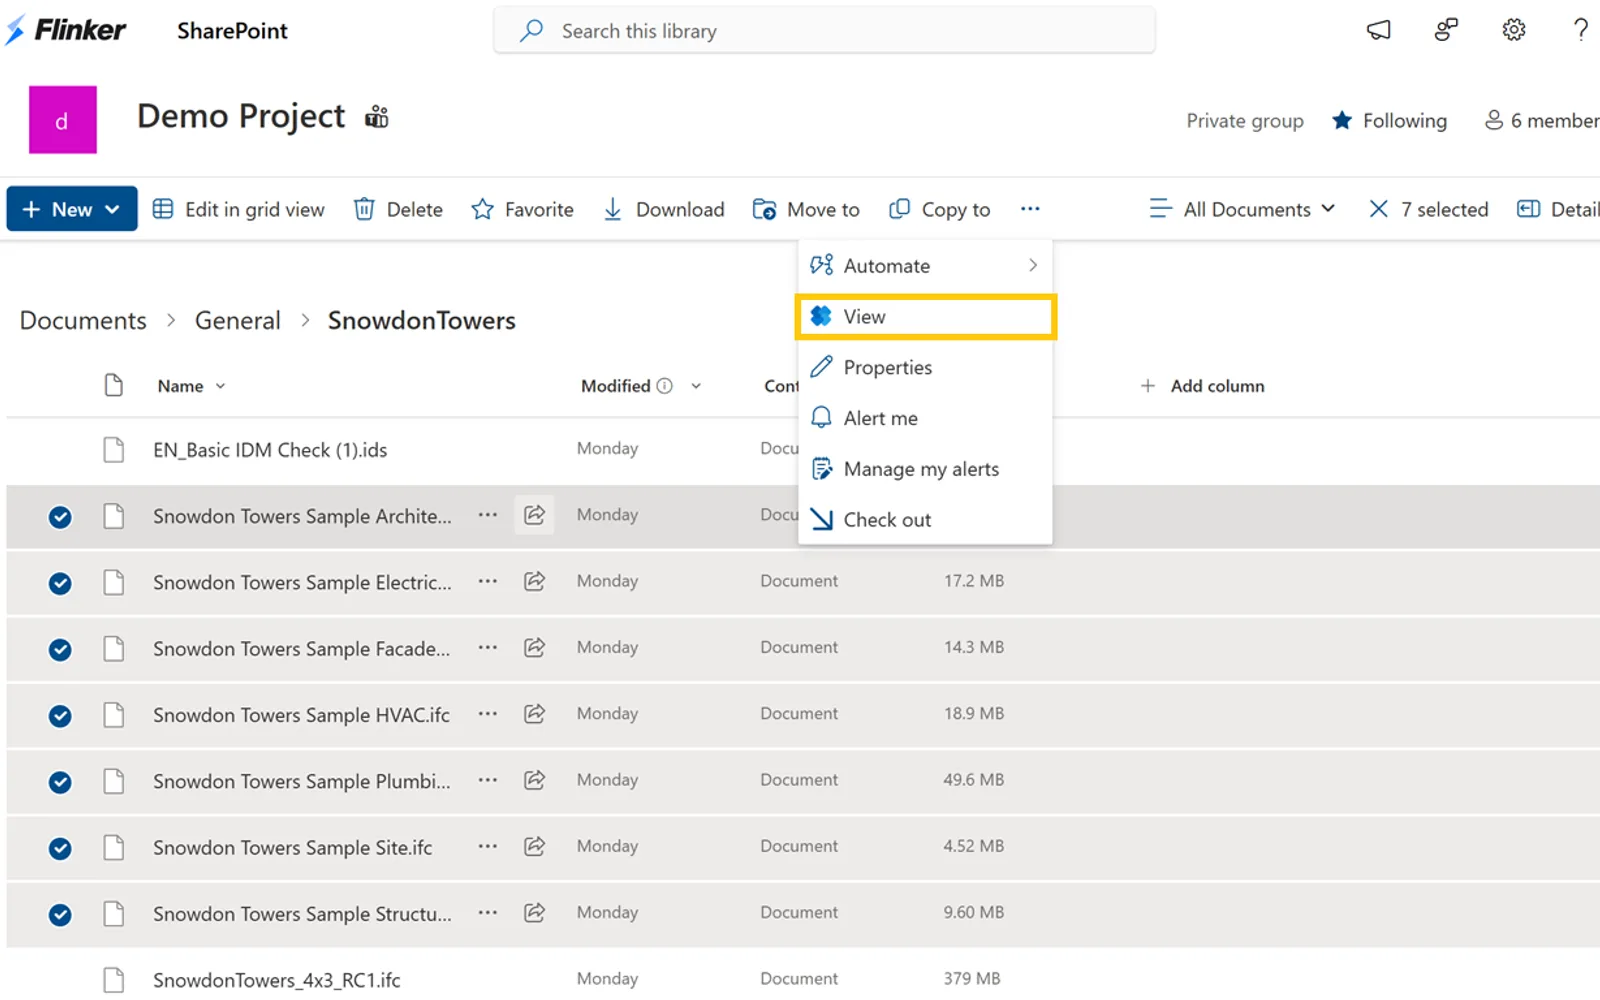Open the settings gear icon
Screen dimensions: 1600x1000
(1514, 30)
